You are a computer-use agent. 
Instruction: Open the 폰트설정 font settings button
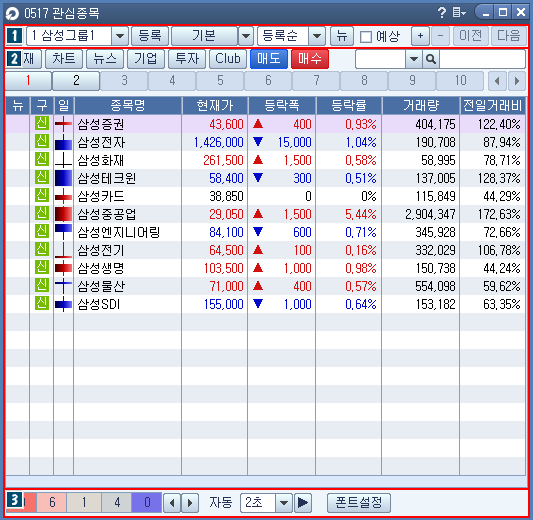(359, 503)
